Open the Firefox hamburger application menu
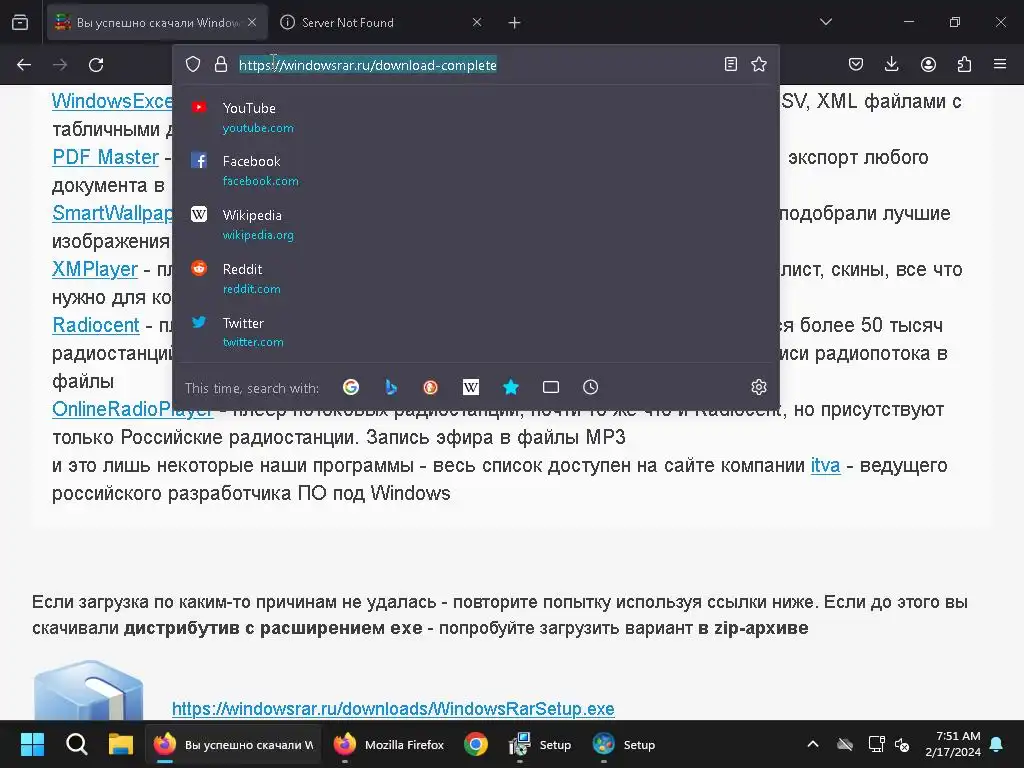 pos(1000,64)
